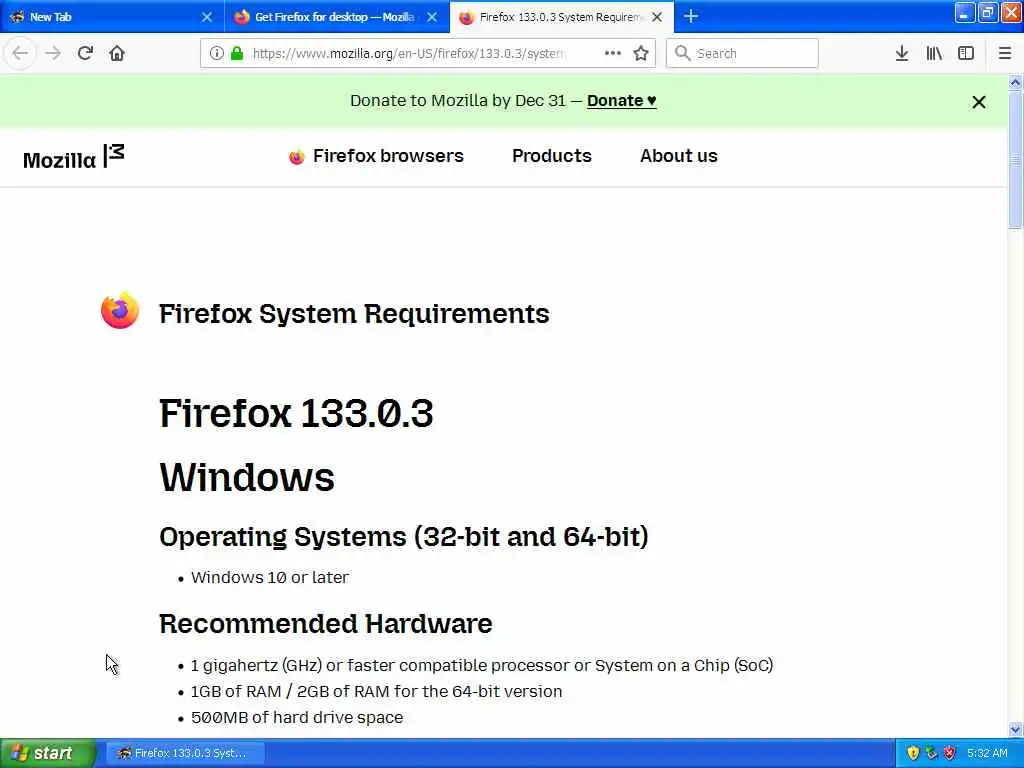1024x768 pixels.
Task: Click the red shield tray icon
Action: point(950,753)
